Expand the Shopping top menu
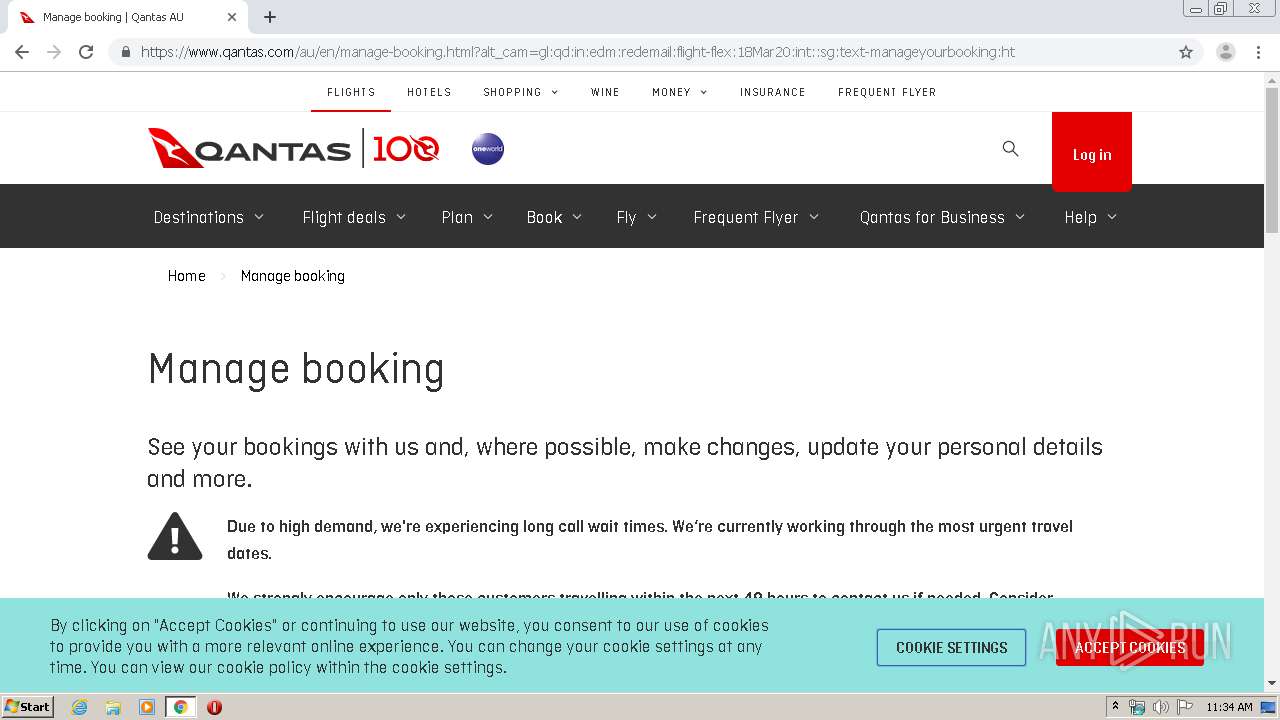The height and width of the screenshot is (720, 1280). pos(521,92)
